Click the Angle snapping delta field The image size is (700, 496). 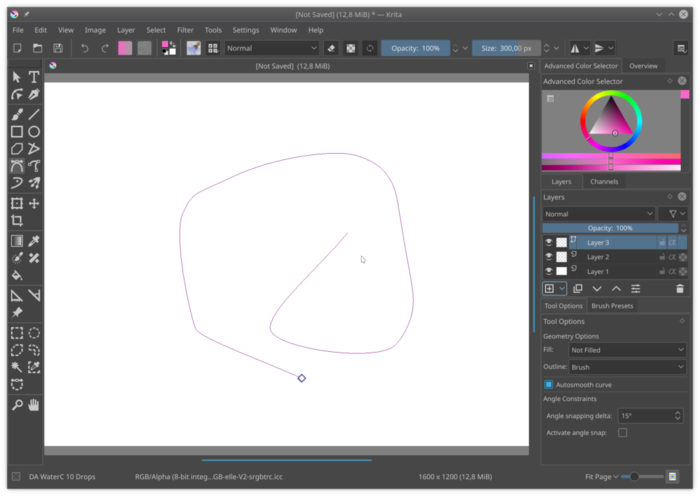coord(645,415)
